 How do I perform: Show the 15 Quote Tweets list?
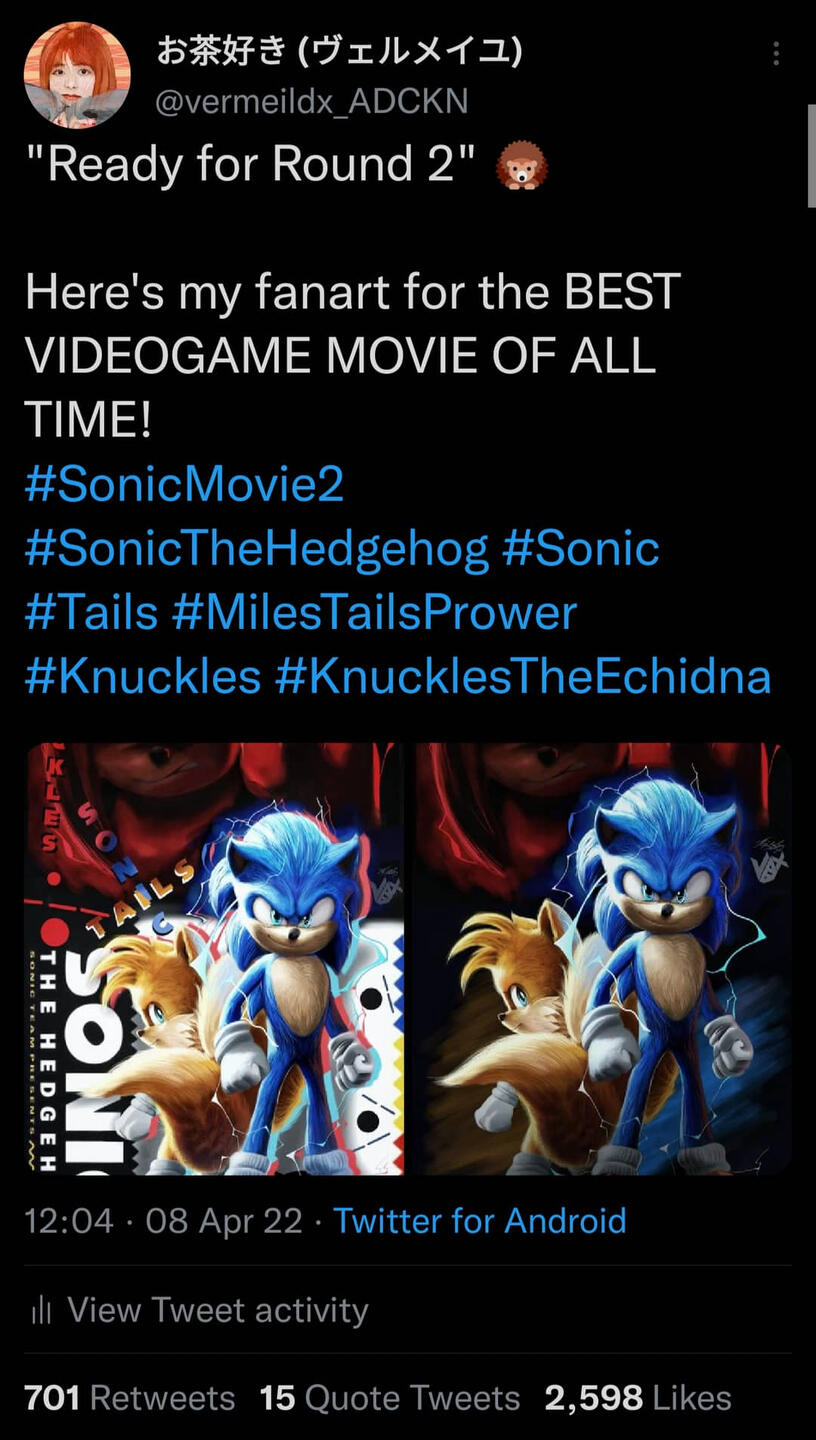tap(390, 1398)
